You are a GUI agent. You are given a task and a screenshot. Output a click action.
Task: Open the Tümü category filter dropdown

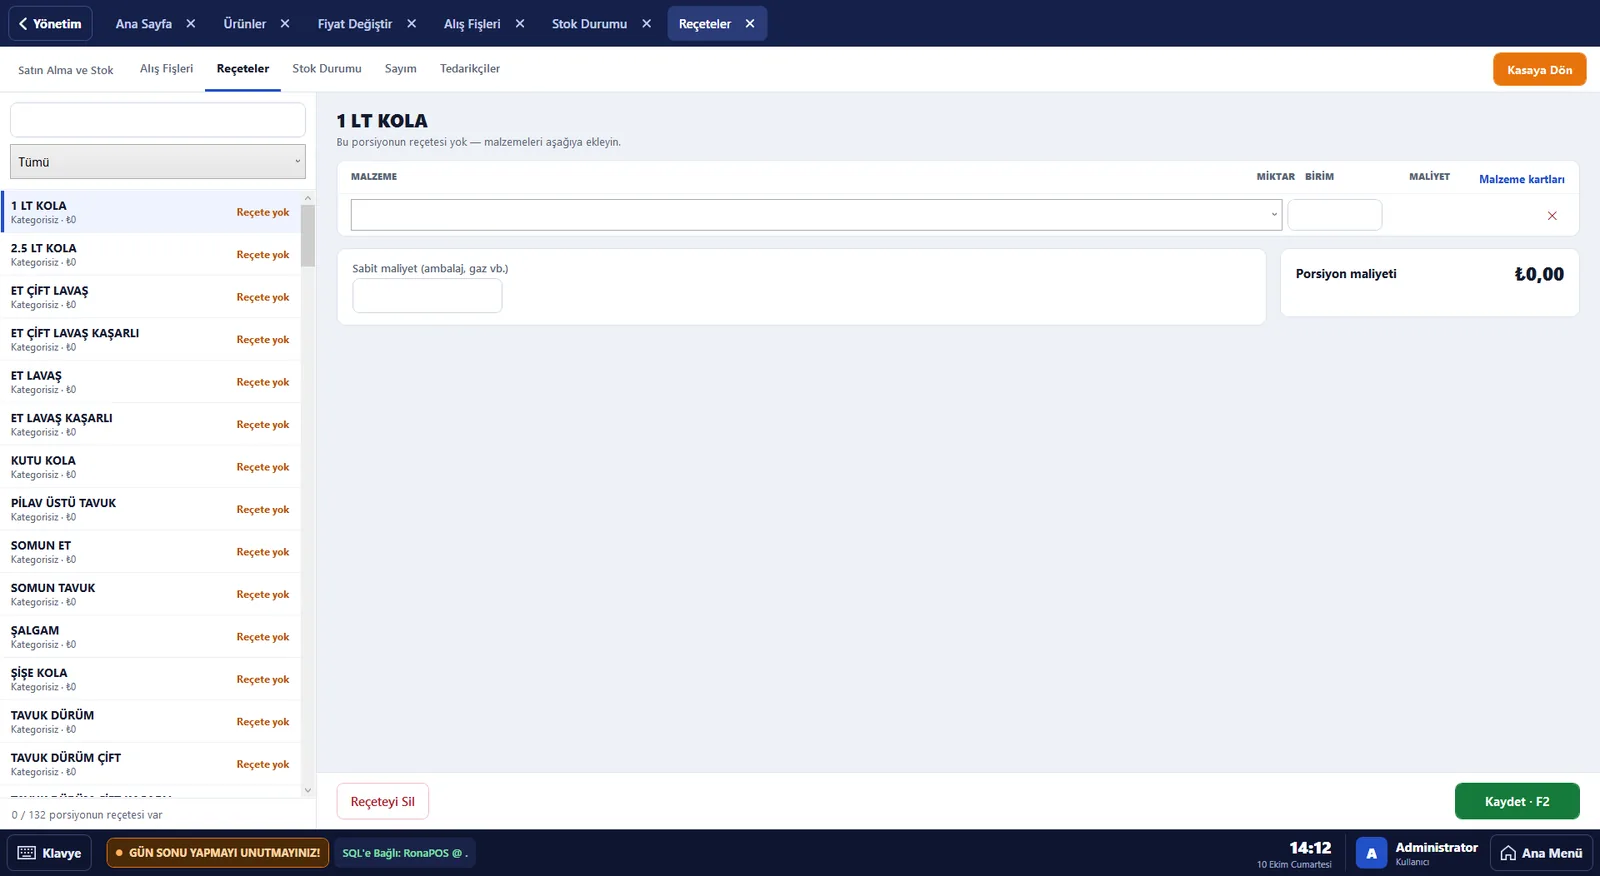pos(158,162)
